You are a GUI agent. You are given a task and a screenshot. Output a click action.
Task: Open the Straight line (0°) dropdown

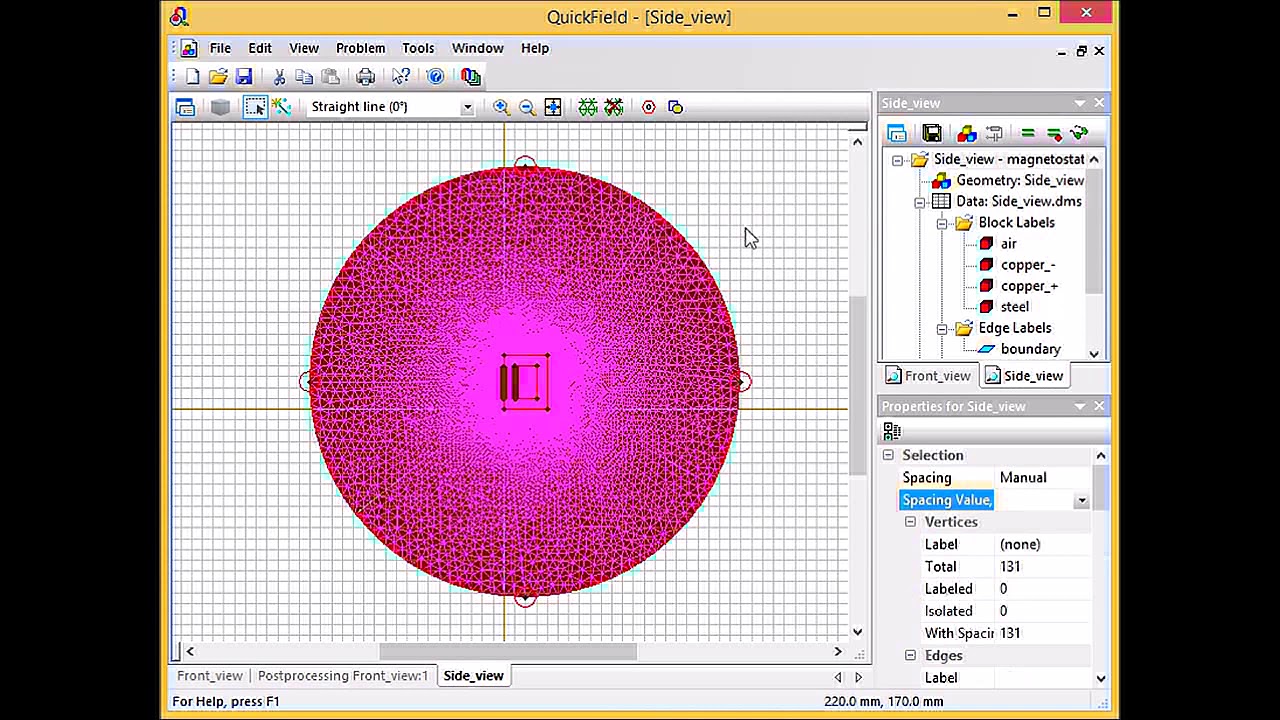pyautogui.click(x=467, y=107)
